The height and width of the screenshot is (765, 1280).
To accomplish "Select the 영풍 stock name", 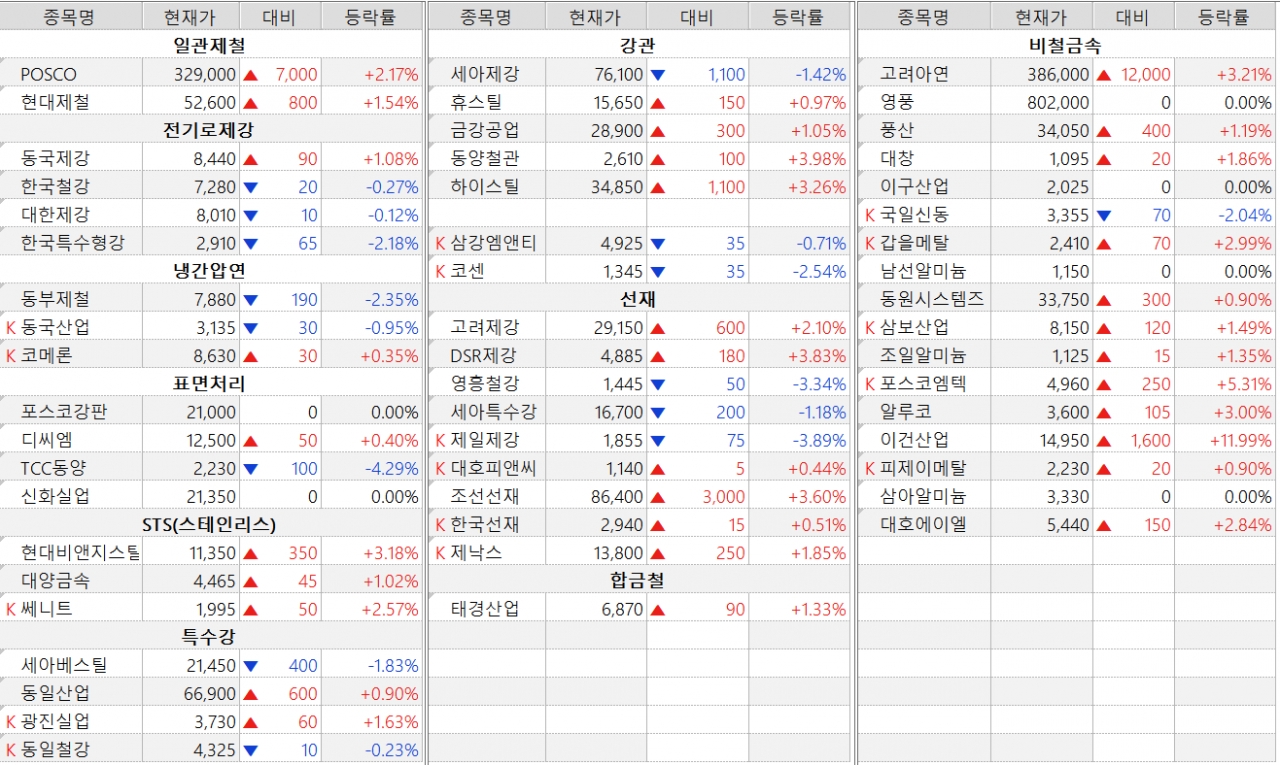I will (x=896, y=102).
